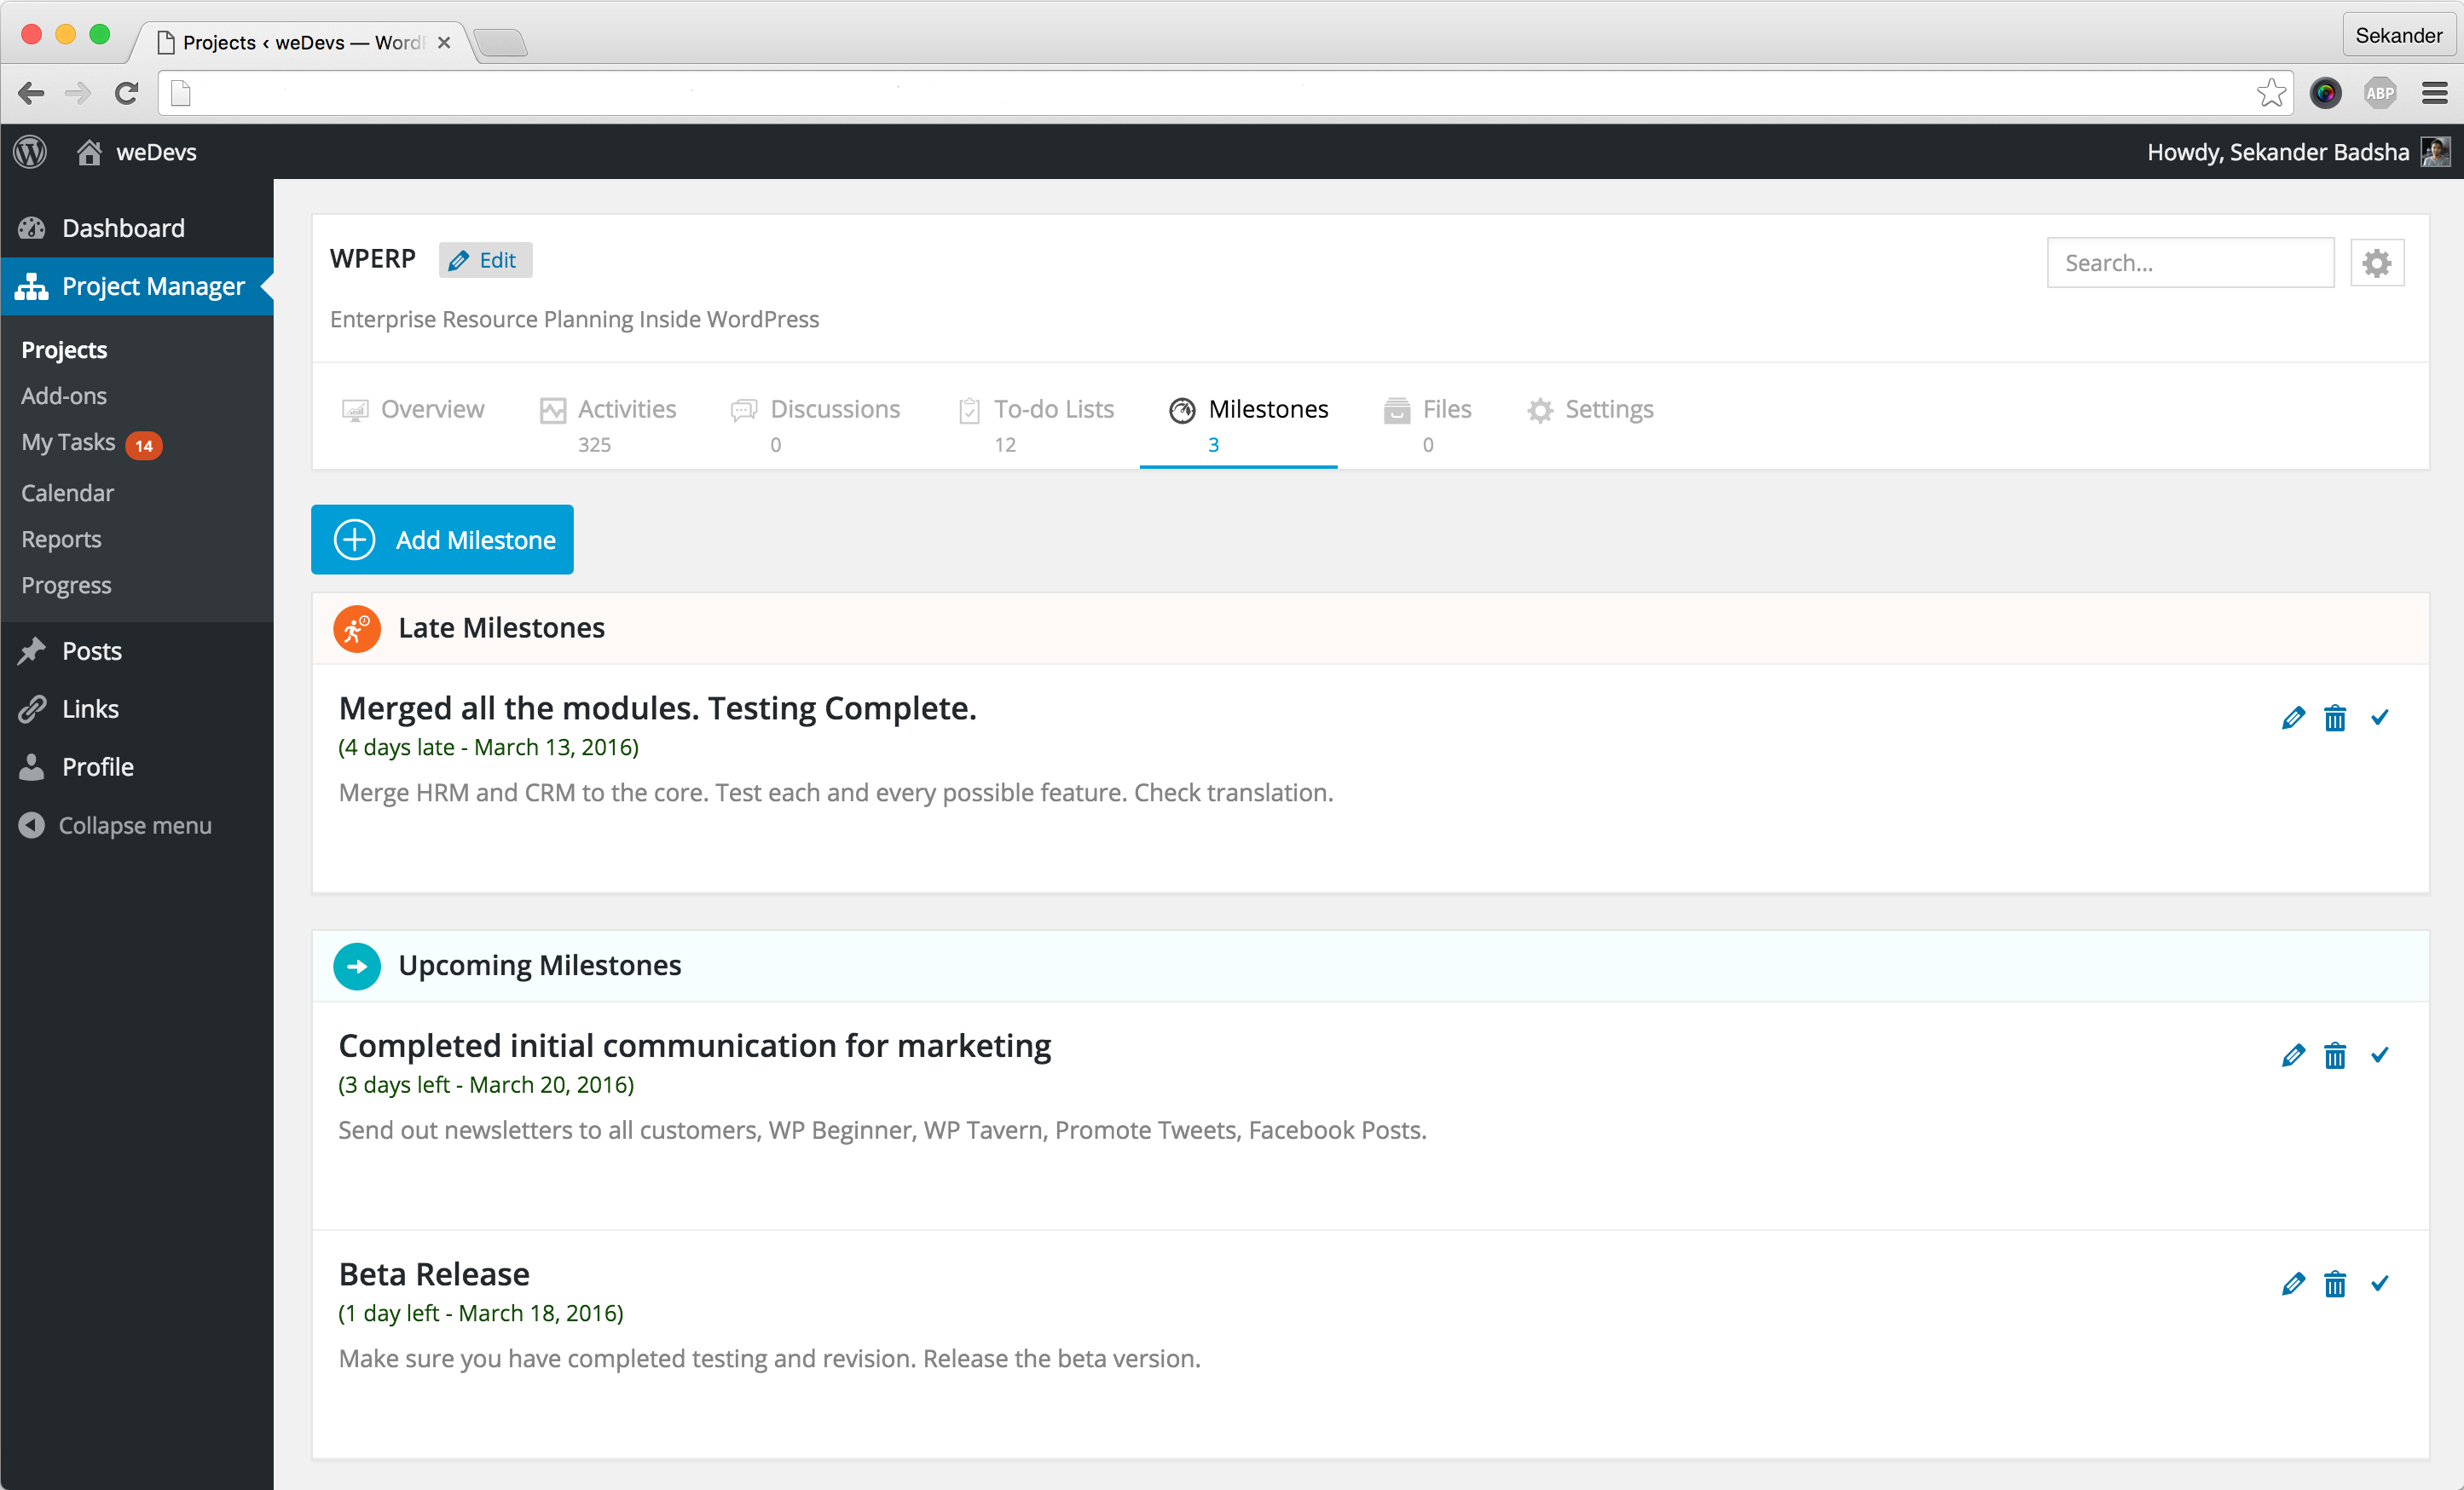This screenshot has height=1490, width=2464.
Task: Open Reports in the sidebar
Action: point(61,539)
